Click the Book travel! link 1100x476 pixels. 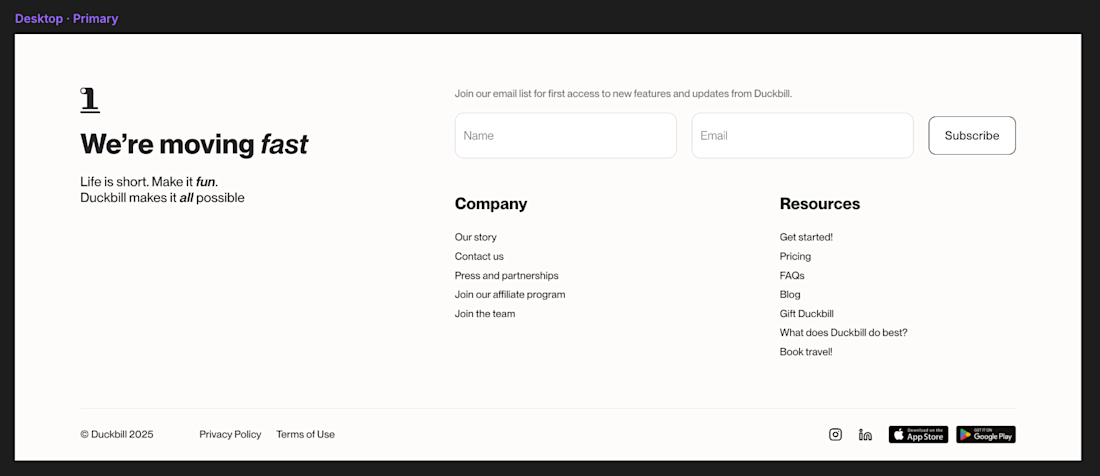pyautogui.click(x=806, y=351)
